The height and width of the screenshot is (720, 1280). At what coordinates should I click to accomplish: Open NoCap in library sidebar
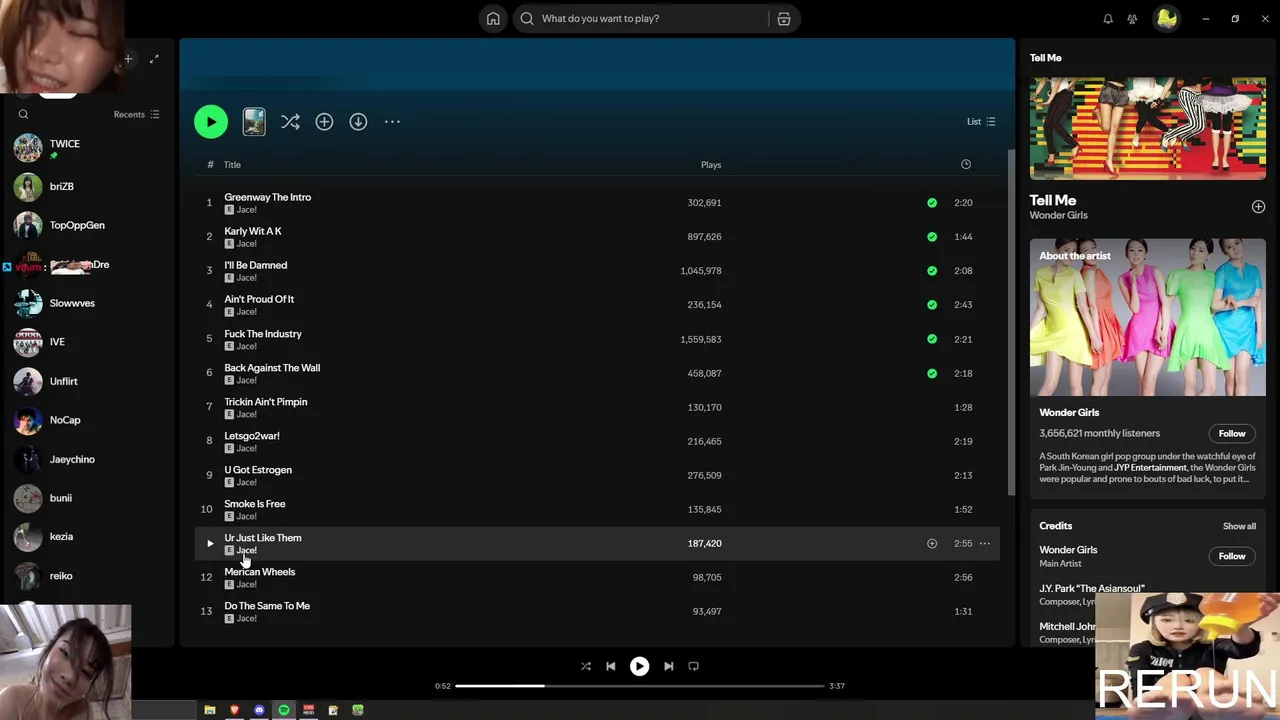87,421
